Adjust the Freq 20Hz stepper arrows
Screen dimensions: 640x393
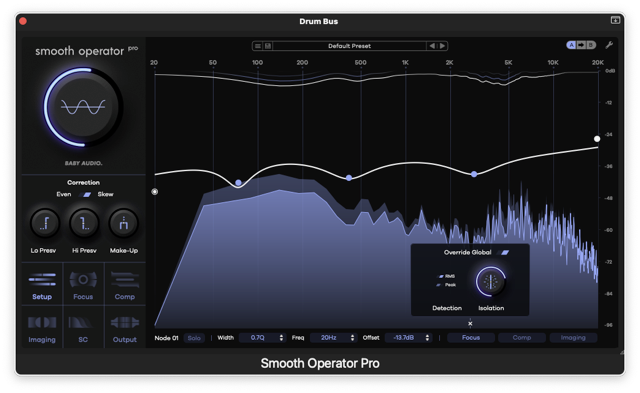(x=352, y=338)
